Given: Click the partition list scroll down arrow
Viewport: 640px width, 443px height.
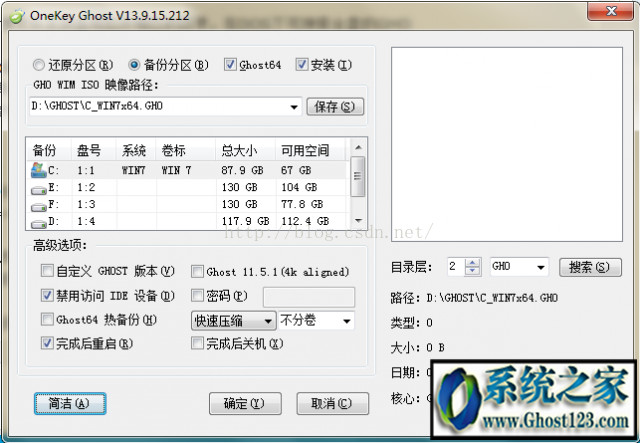Looking at the screenshot, I should pyautogui.click(x=358, y=220).
